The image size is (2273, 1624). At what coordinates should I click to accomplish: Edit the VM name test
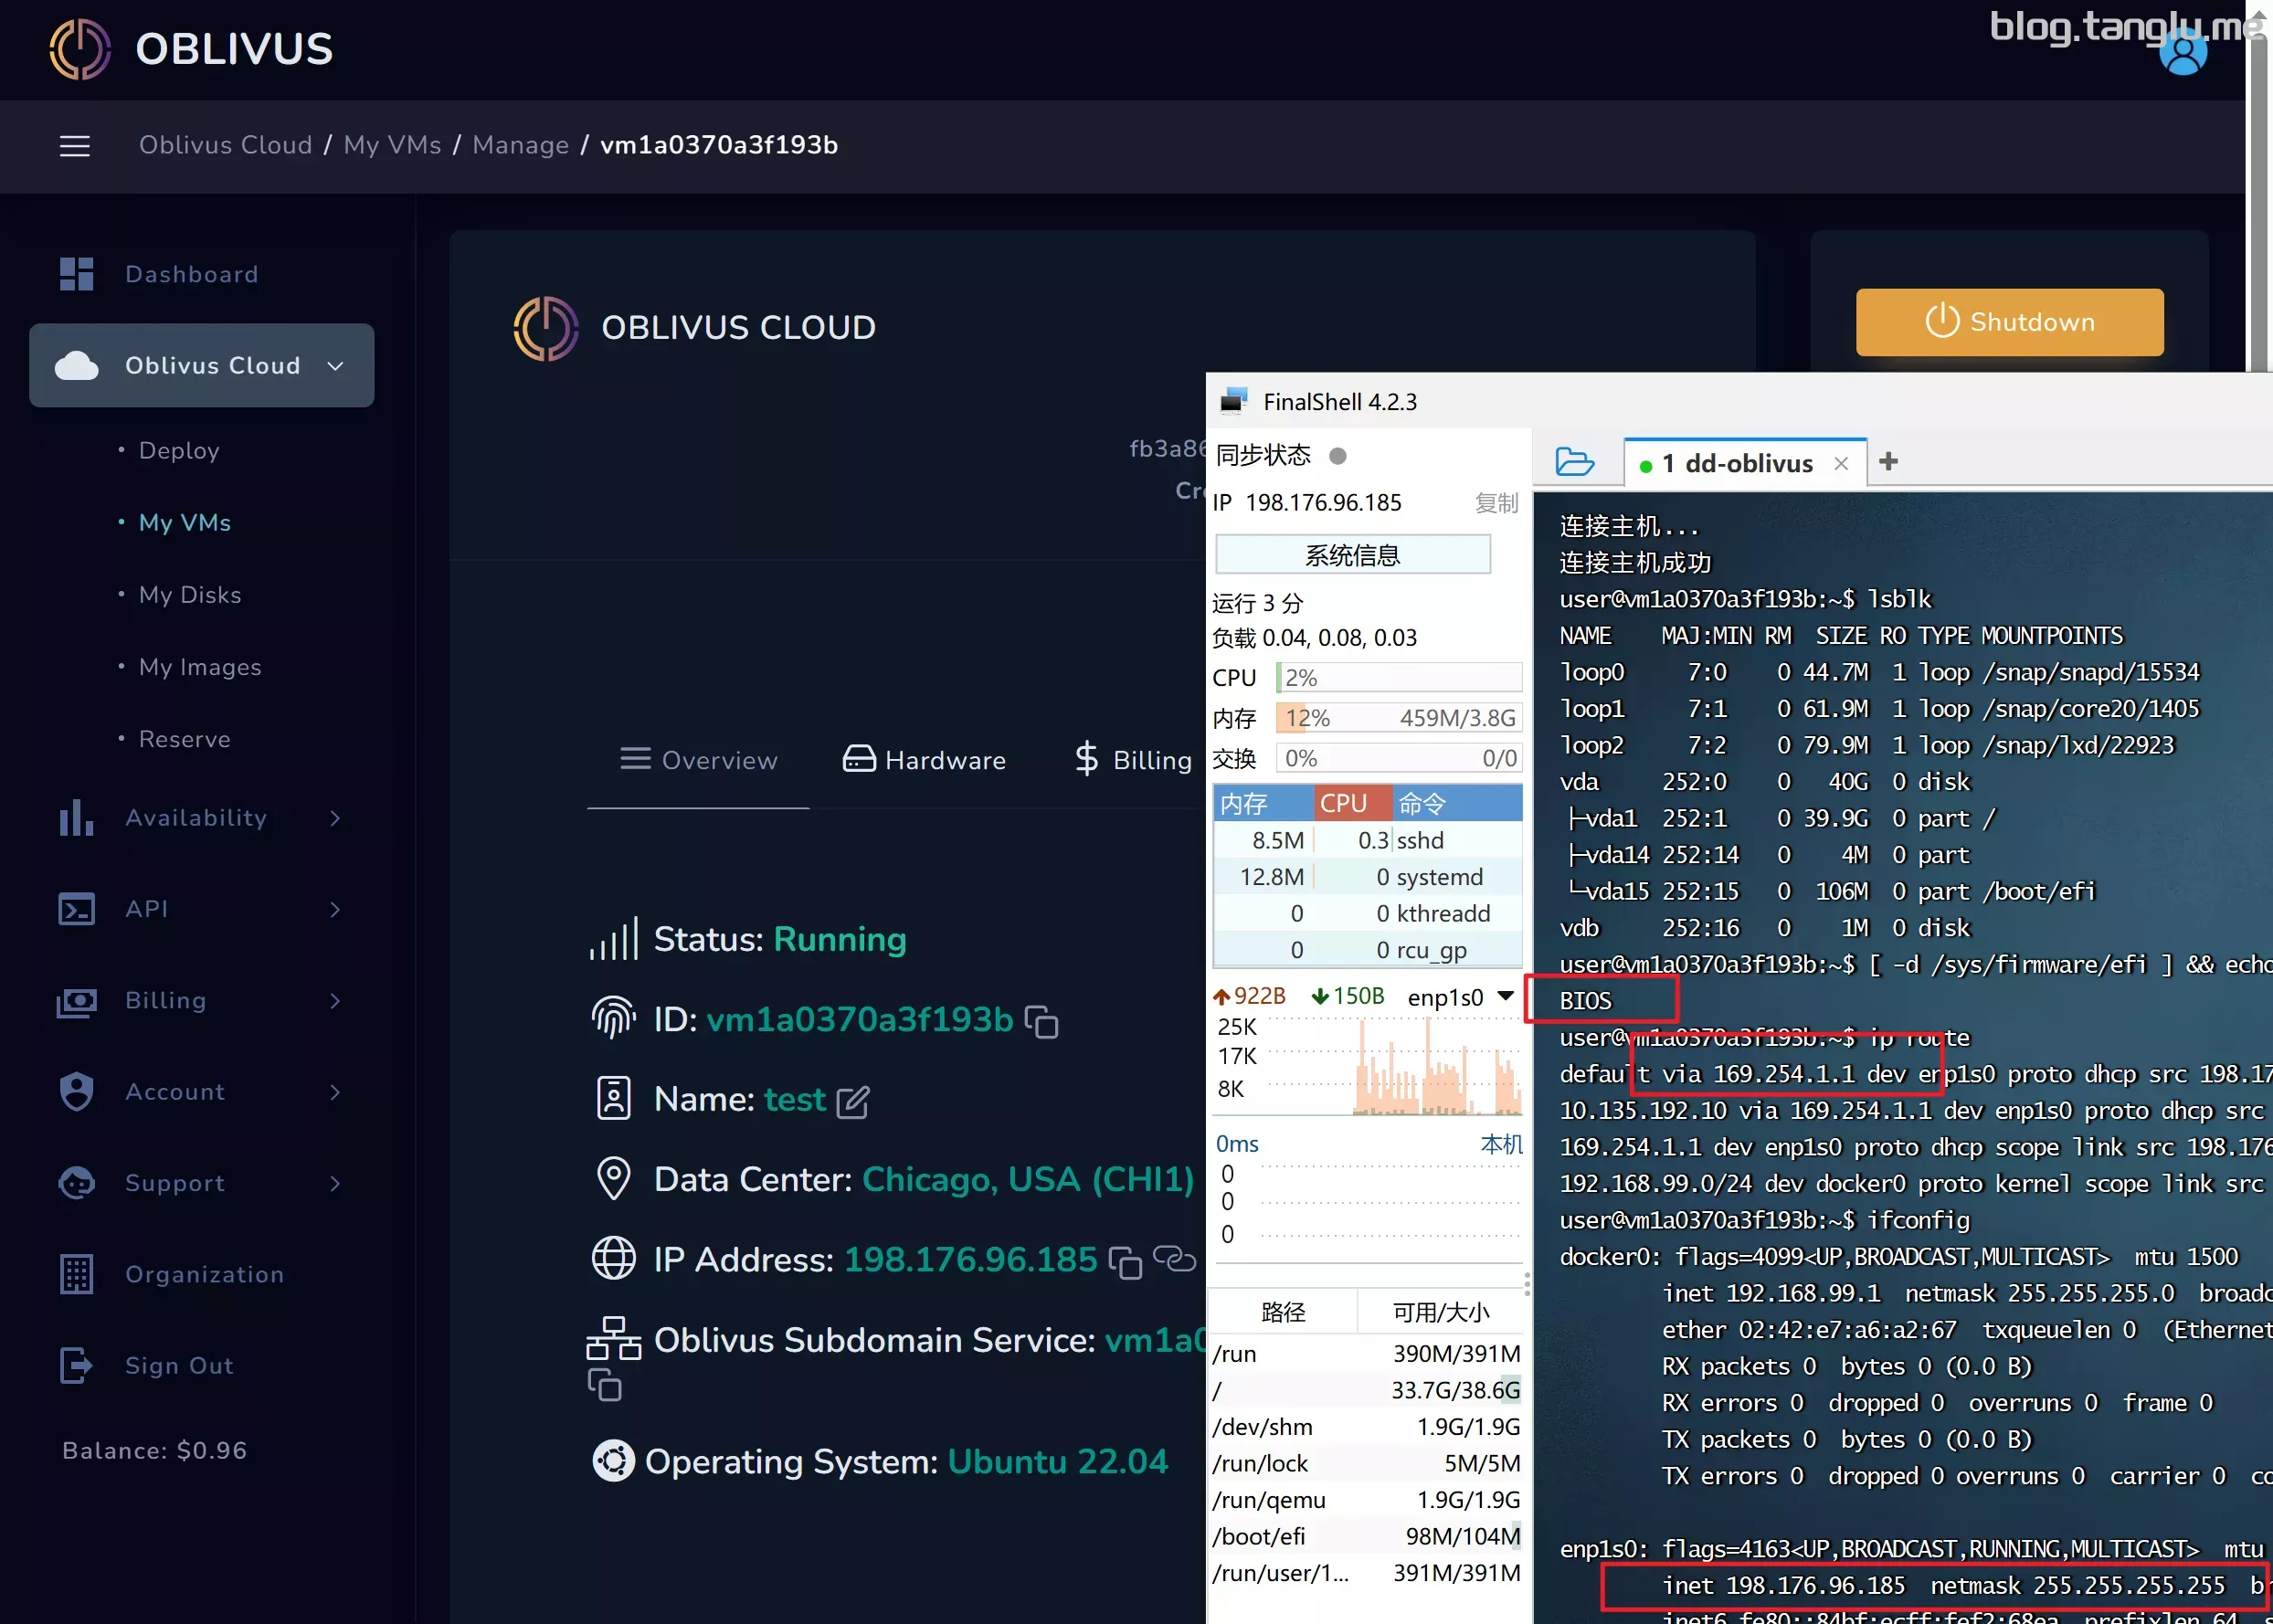click(852, 1102)
